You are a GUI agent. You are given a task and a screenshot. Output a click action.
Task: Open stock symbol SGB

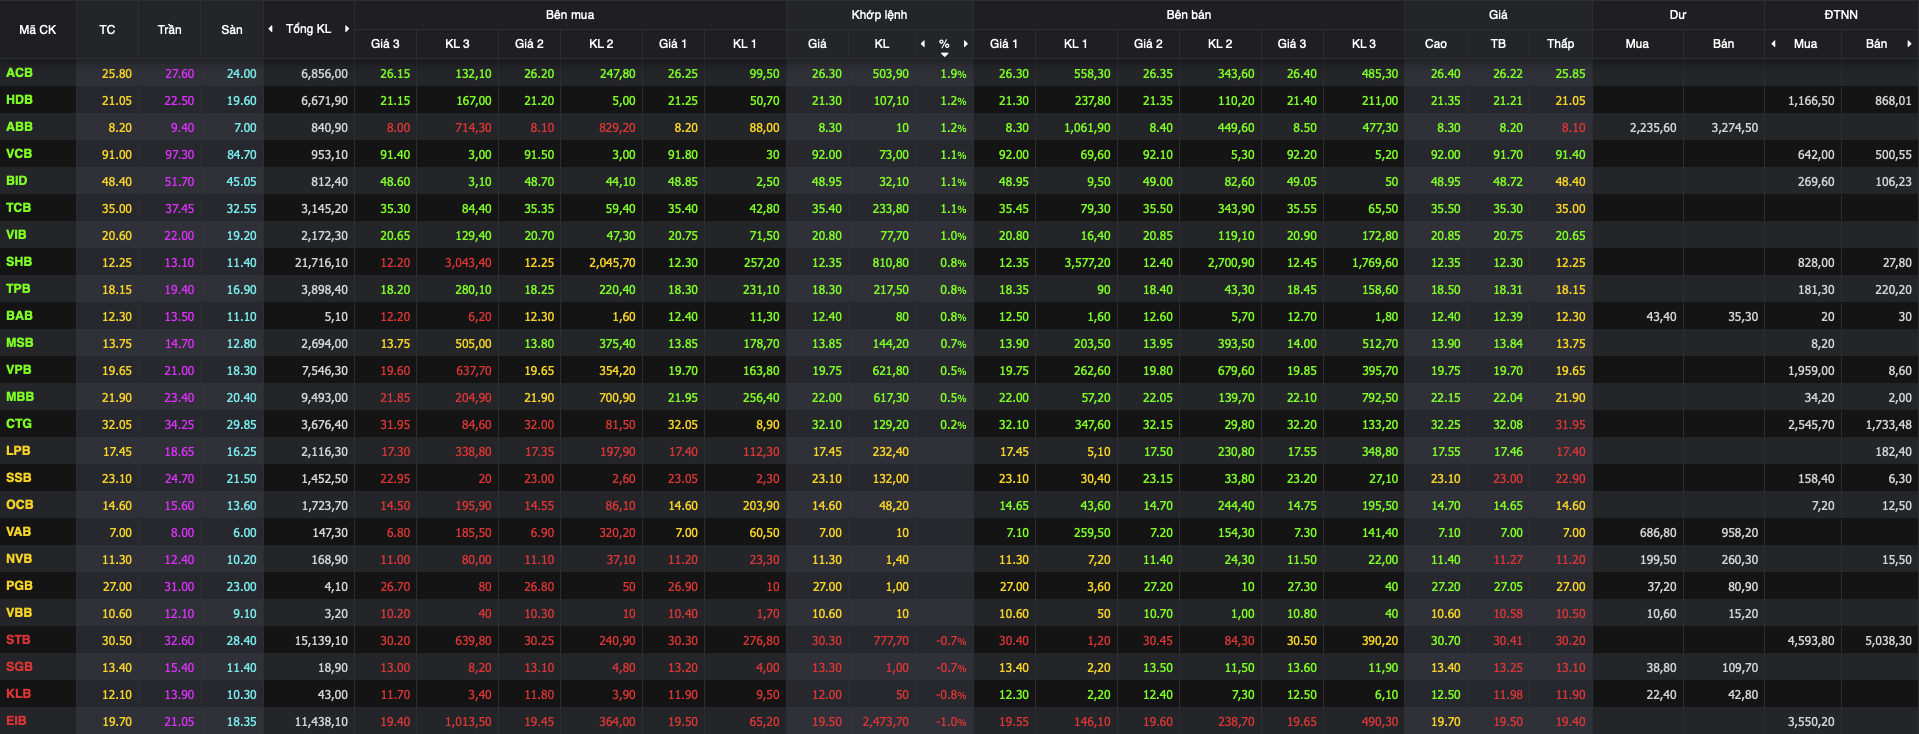tap(19, 667)
